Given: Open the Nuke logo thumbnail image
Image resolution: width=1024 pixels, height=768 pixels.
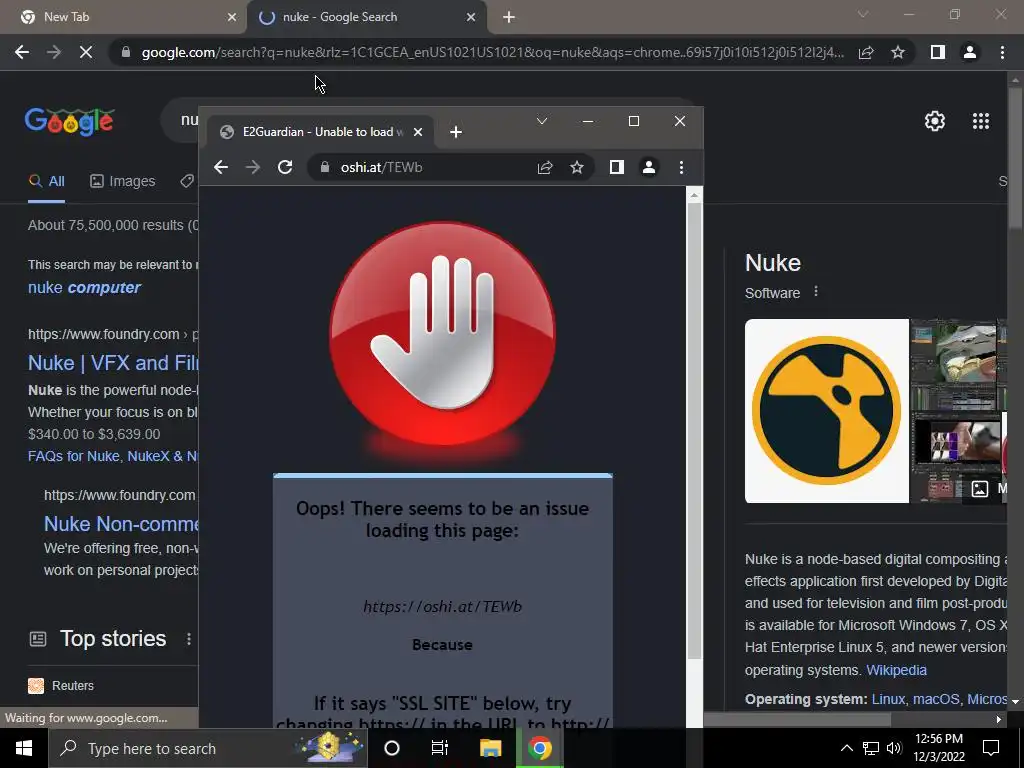Looking at the screenshot, I should [827, 411].
